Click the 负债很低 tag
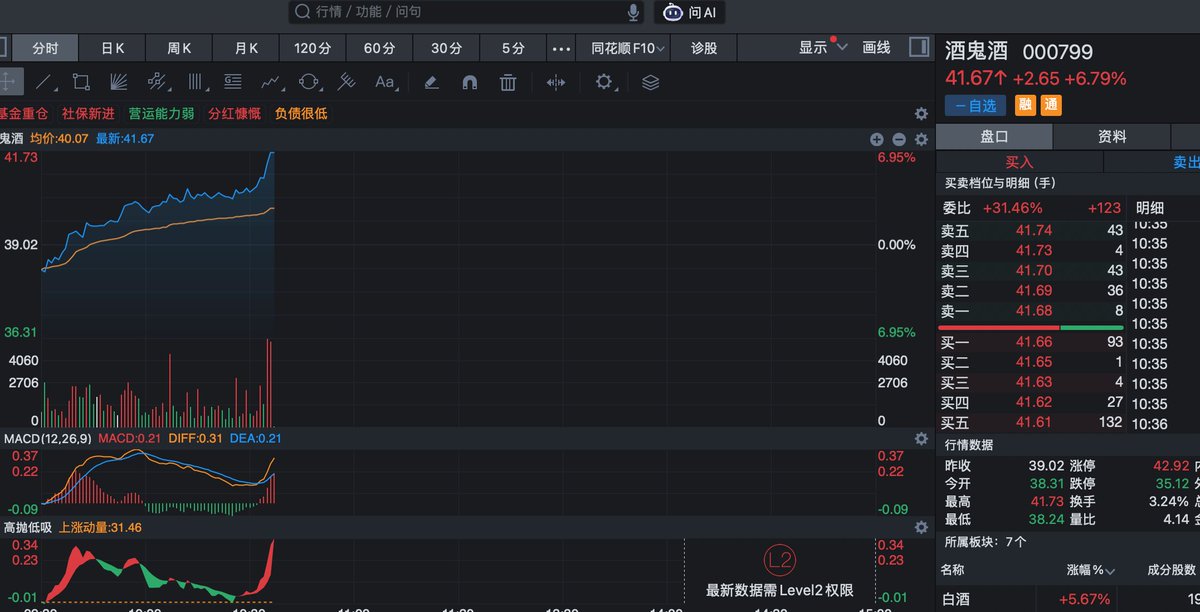Image resolution: width=1200 pixels, height=612 pixels. (x=301, y=114)
